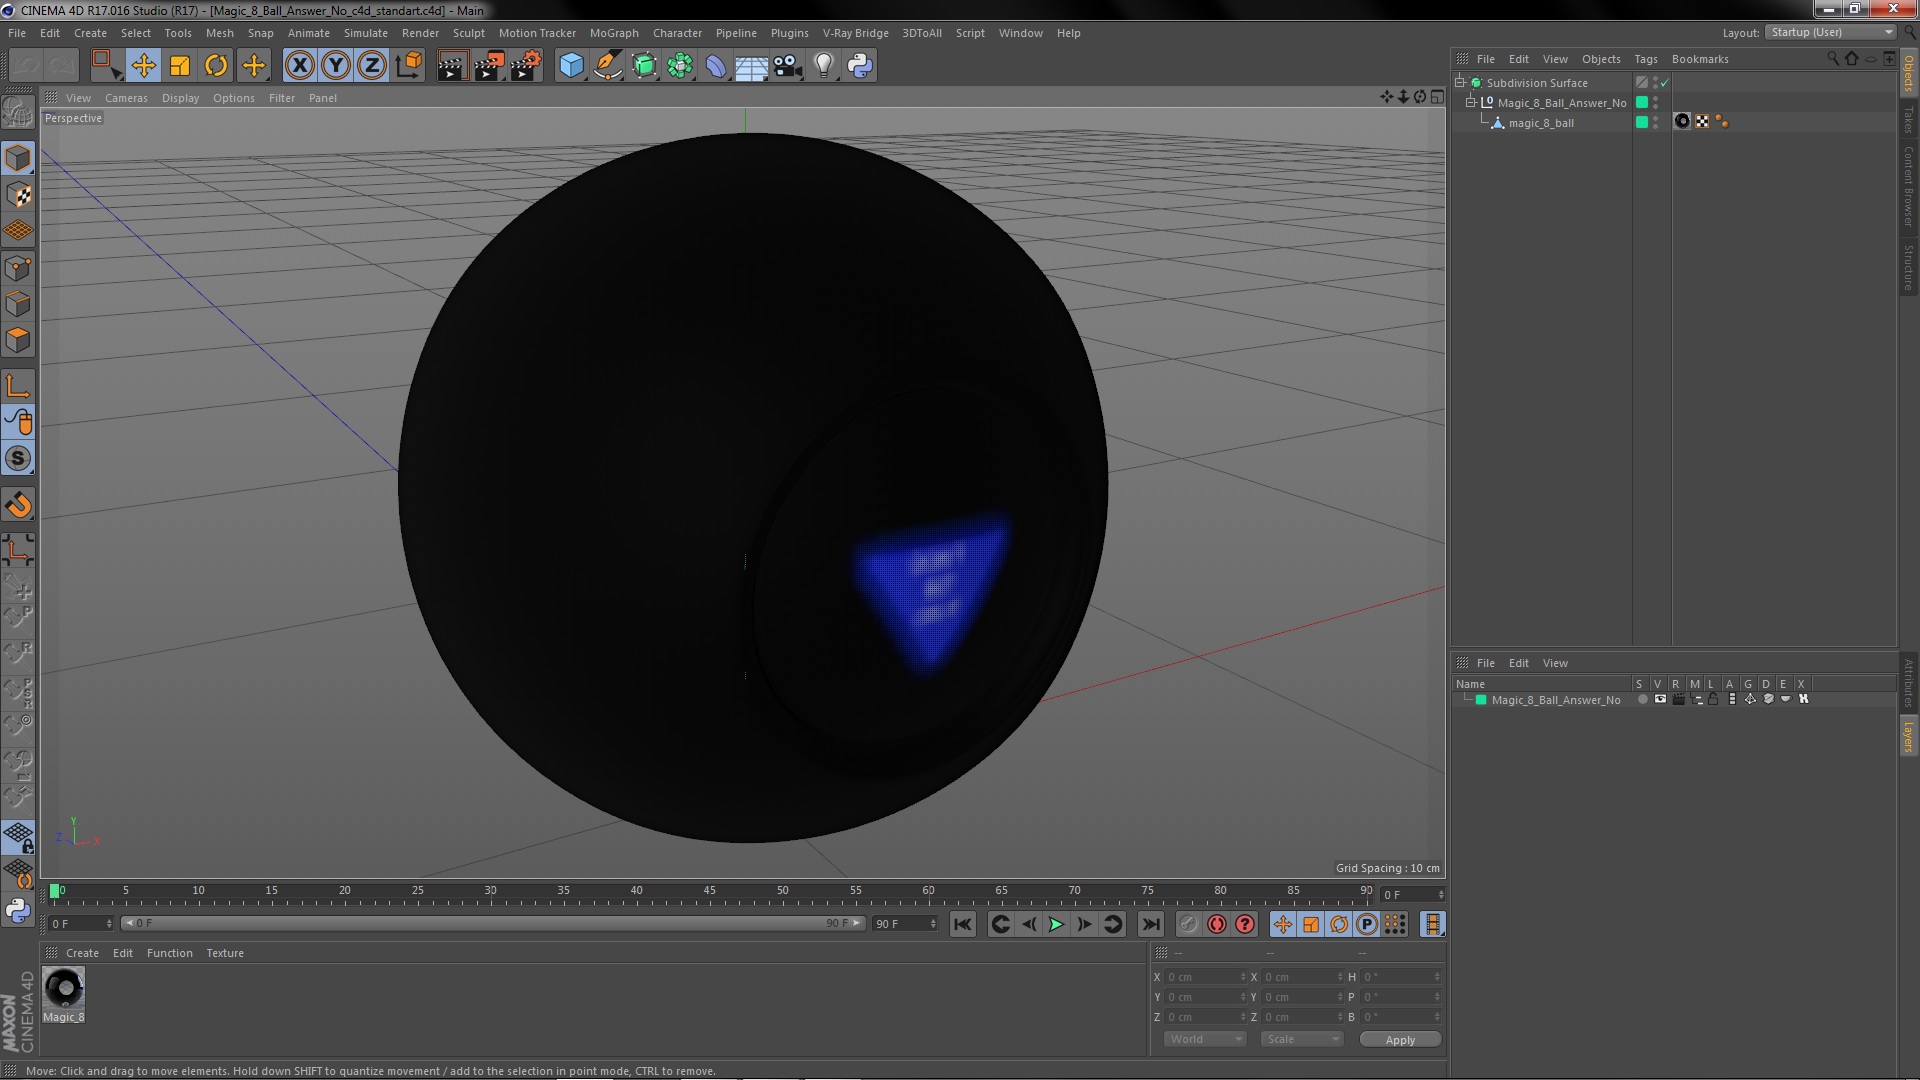The image size is (1920, 1080).
Task: Select the Move tool in top toolbar
Action: [143, 66]
